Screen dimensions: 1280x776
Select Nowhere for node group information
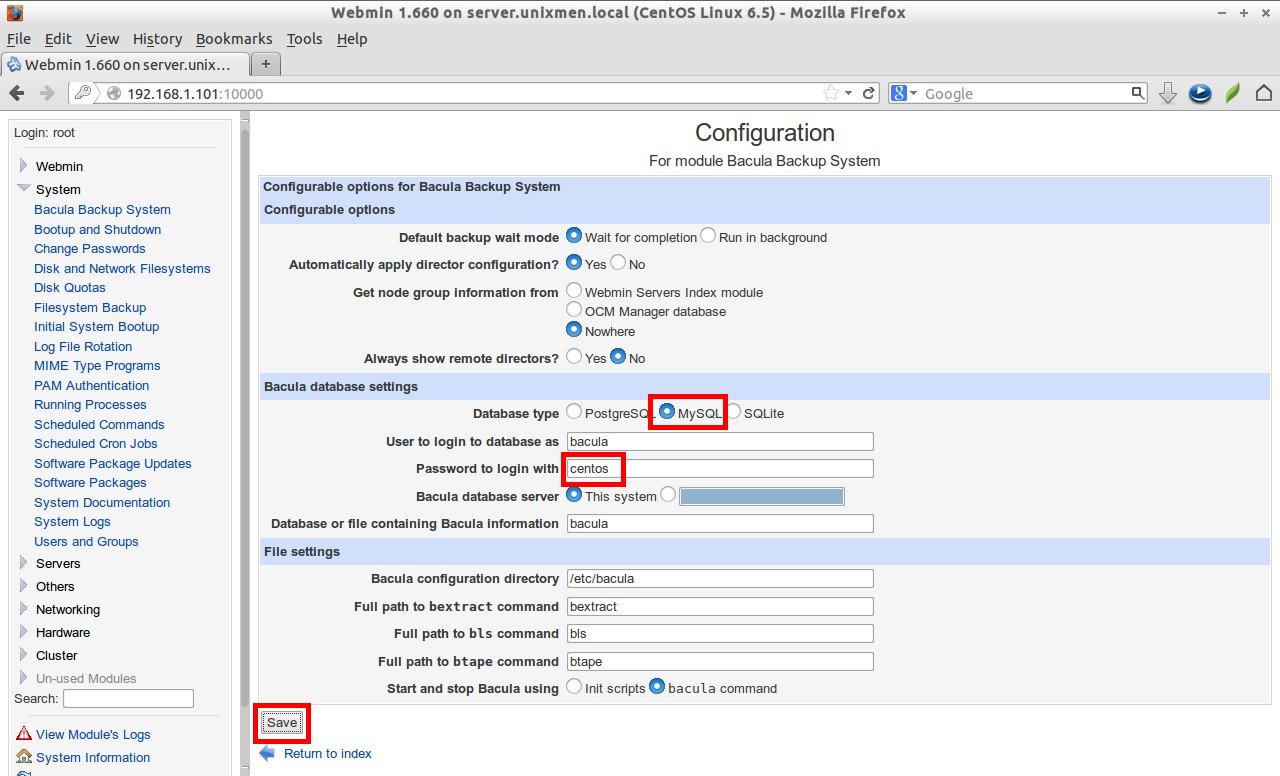coord(574,329)
